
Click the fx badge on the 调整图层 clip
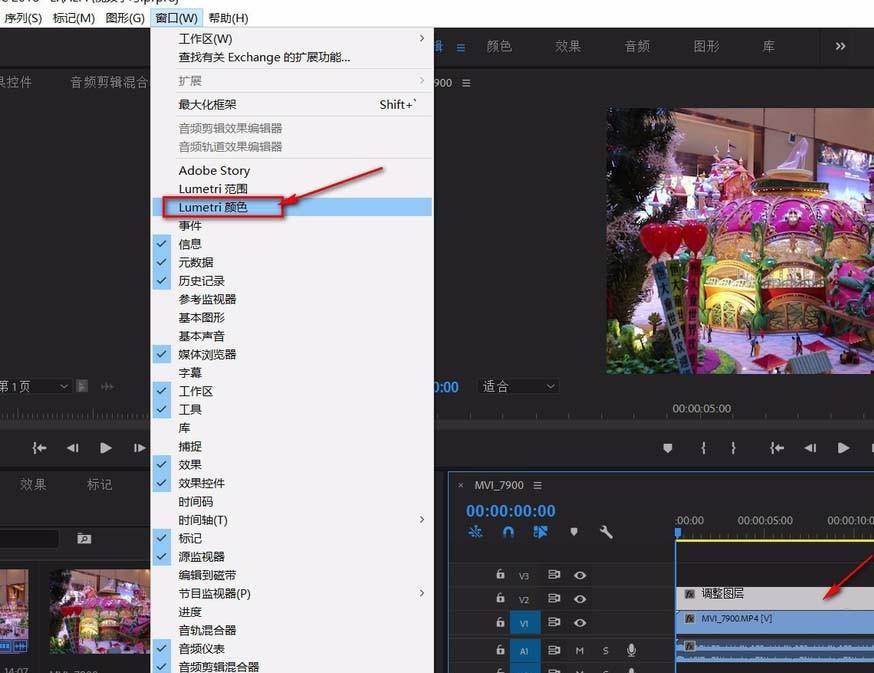[x=689, y=593]
